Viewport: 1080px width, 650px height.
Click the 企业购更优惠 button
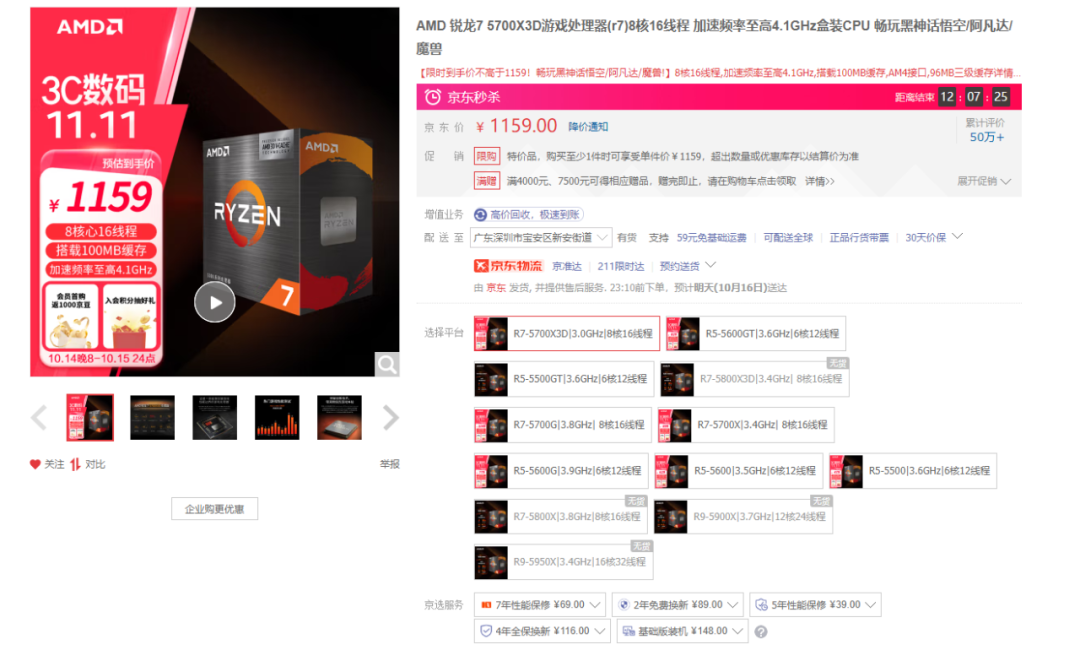coord(214,509)
